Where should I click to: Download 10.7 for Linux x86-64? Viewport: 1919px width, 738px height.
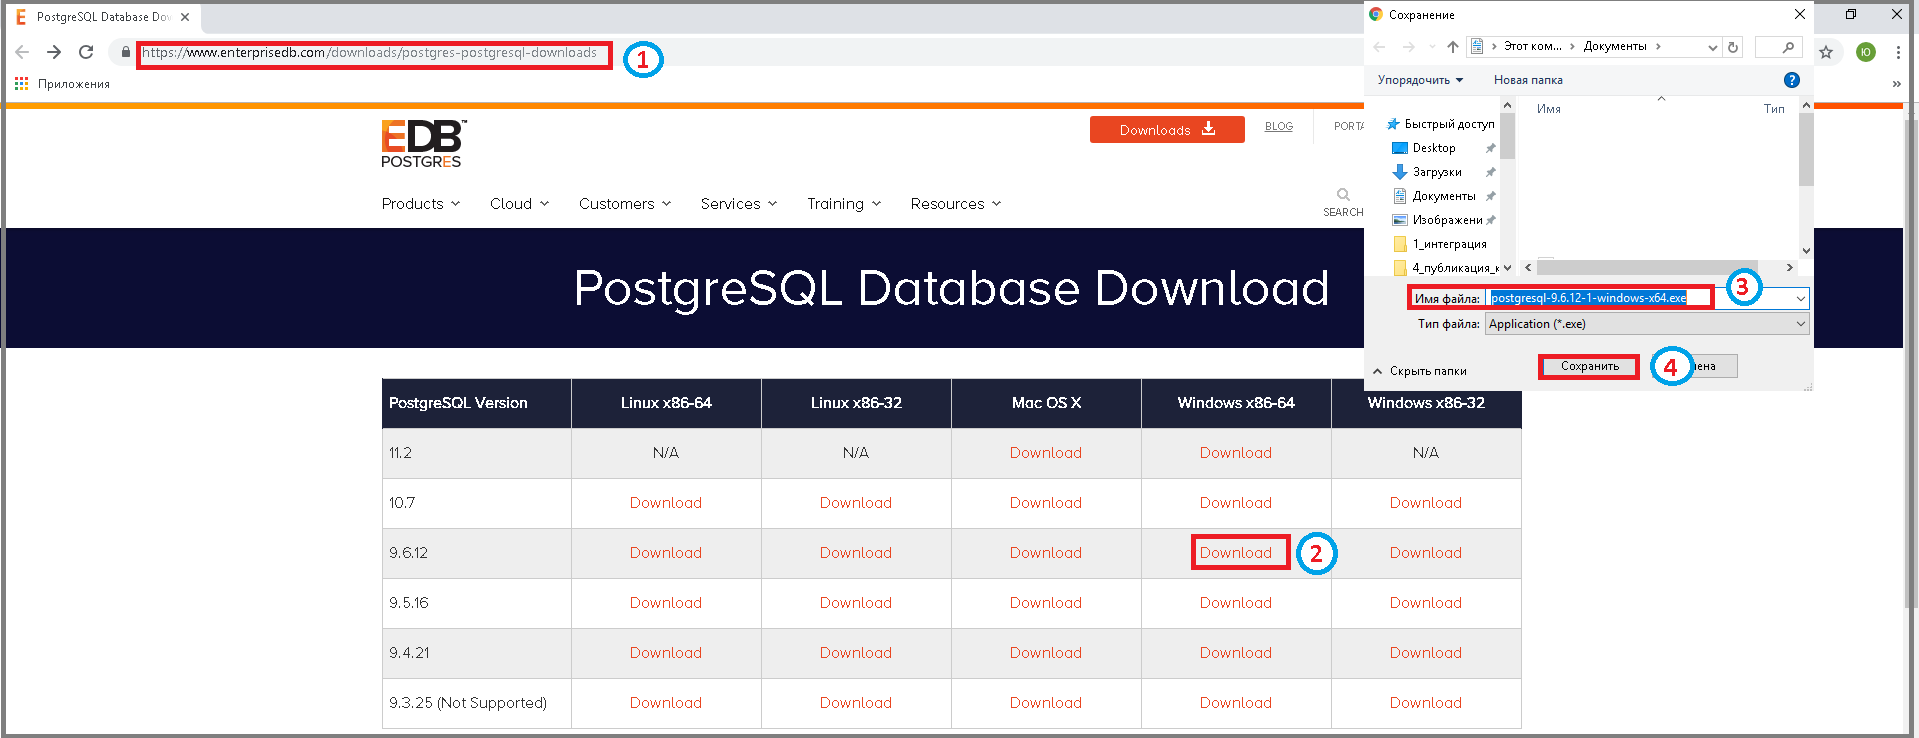(666, 503)
